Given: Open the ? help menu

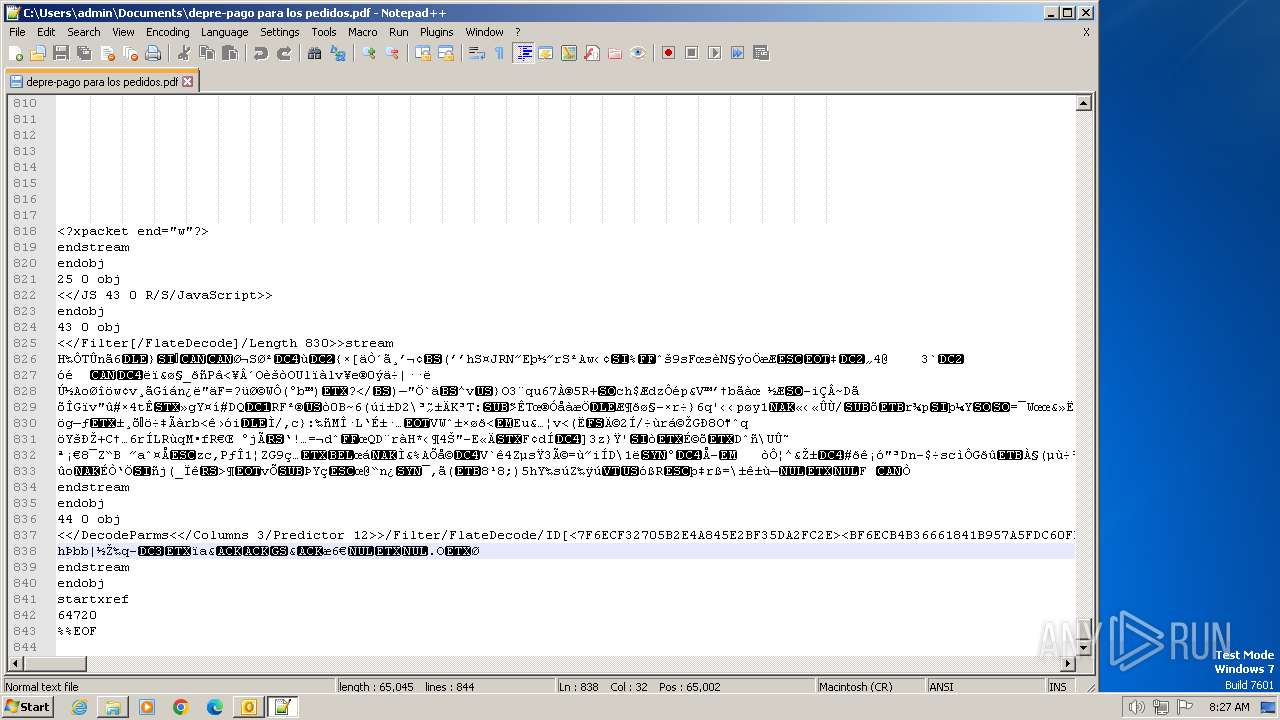Looking at the screenshot, I should click(517, 32).
